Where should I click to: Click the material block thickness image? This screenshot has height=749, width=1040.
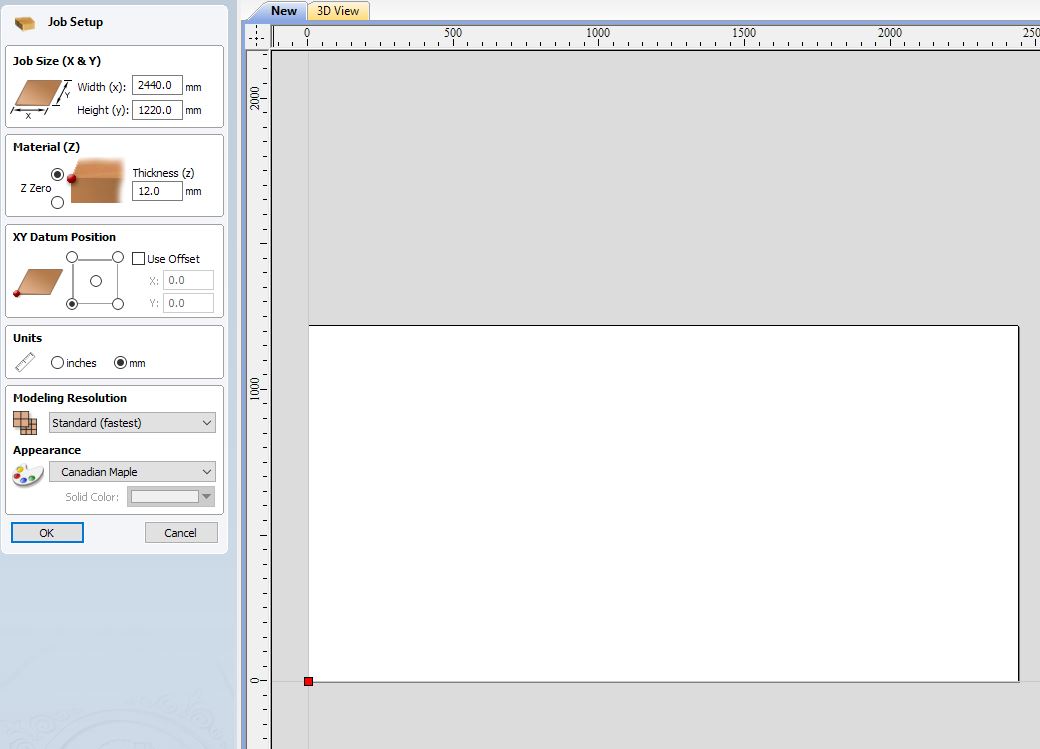click(x=96, y=181)
